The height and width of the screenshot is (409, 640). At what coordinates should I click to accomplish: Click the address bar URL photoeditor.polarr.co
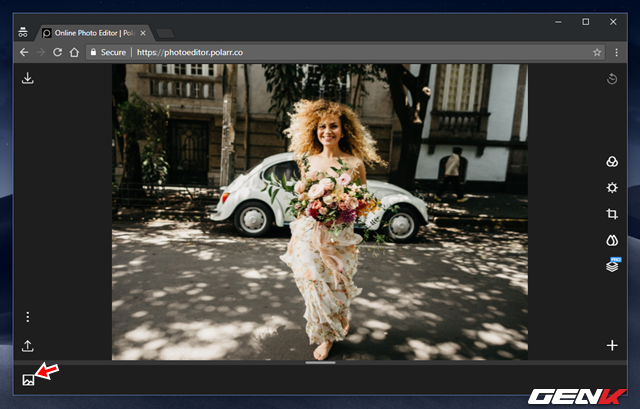pyautogui.click(x=190, y=52)
